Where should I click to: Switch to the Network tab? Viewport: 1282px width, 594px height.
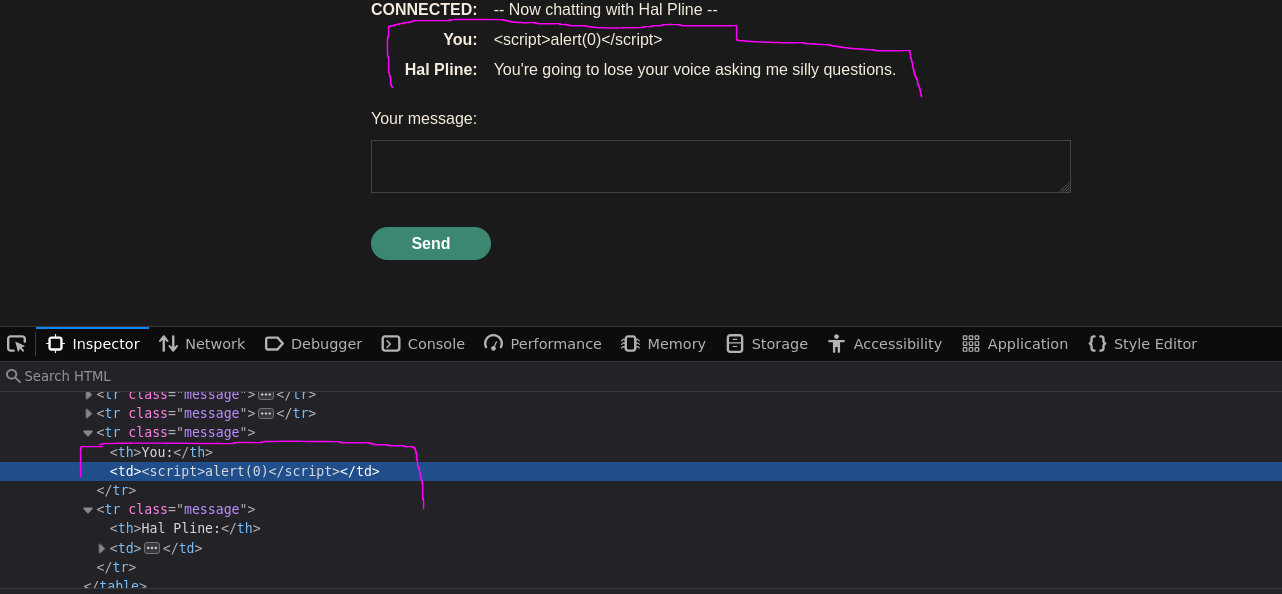202,343
